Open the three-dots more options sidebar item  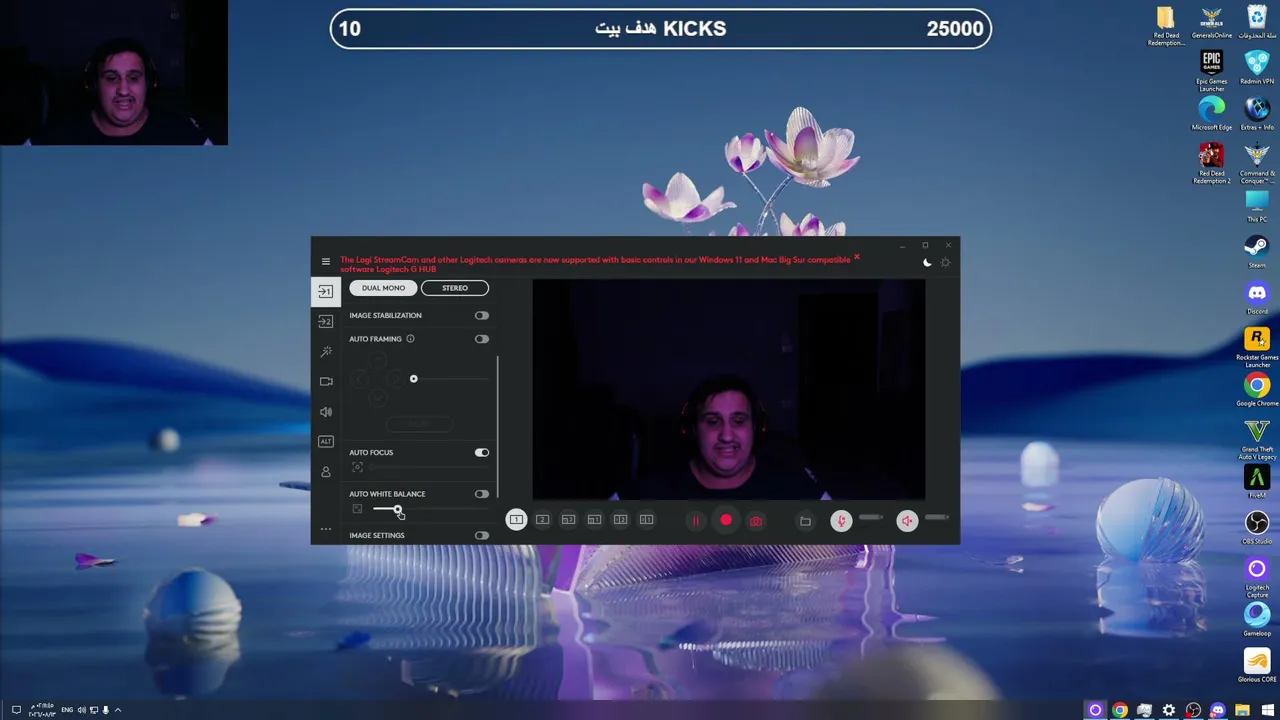[x=325, y=529]
